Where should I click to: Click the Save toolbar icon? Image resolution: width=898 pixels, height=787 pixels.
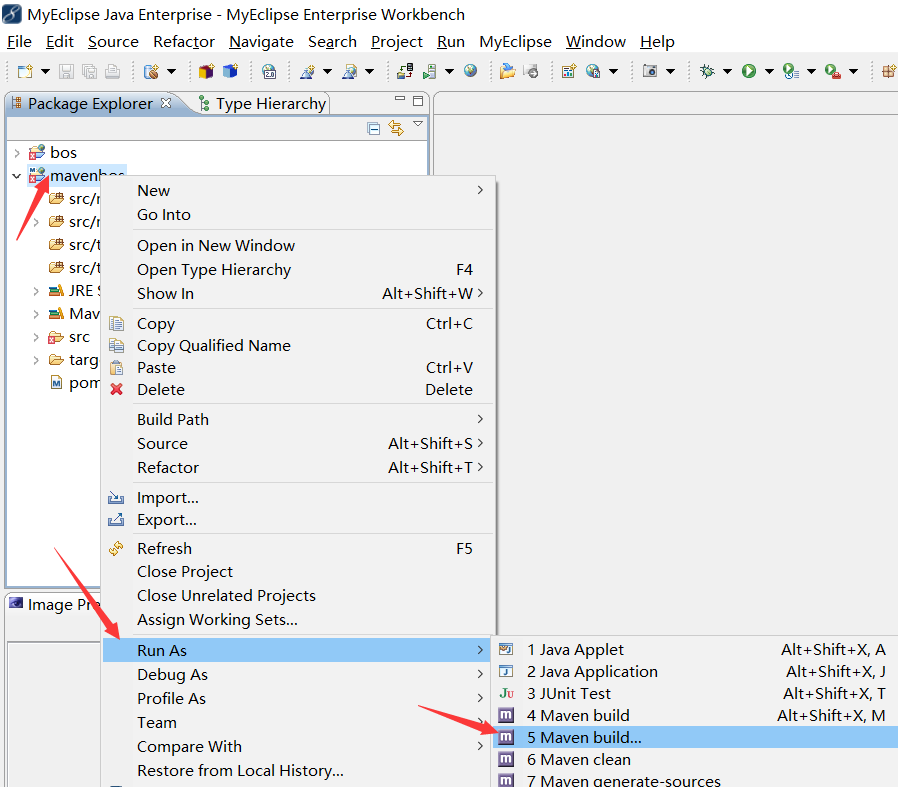click(x=66, y=72)
